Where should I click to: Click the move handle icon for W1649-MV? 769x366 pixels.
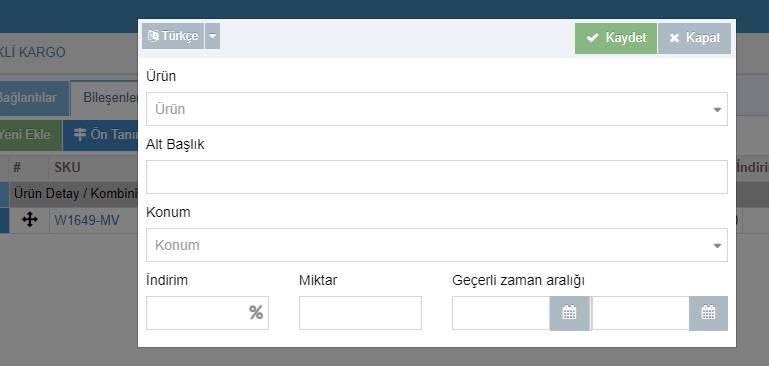coord(30,220)
